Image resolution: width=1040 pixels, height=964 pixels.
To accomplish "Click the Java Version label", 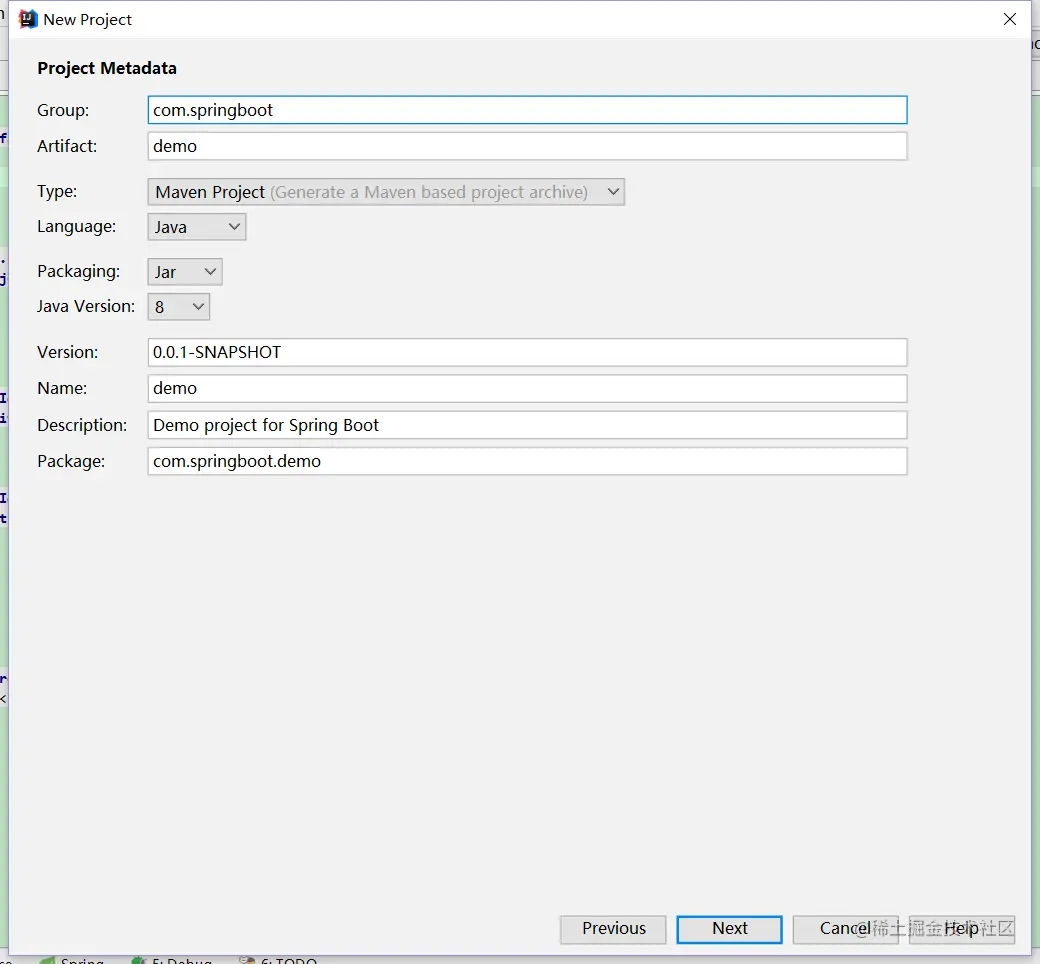I will click(x=86, y=307).
